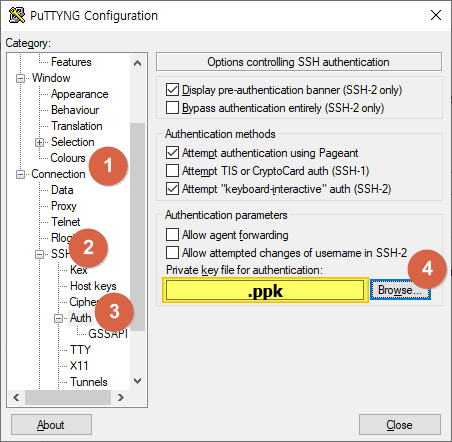Click the vertical scrollbar thumb in tree
Viewport: 452px width, 442px height.
137,227
